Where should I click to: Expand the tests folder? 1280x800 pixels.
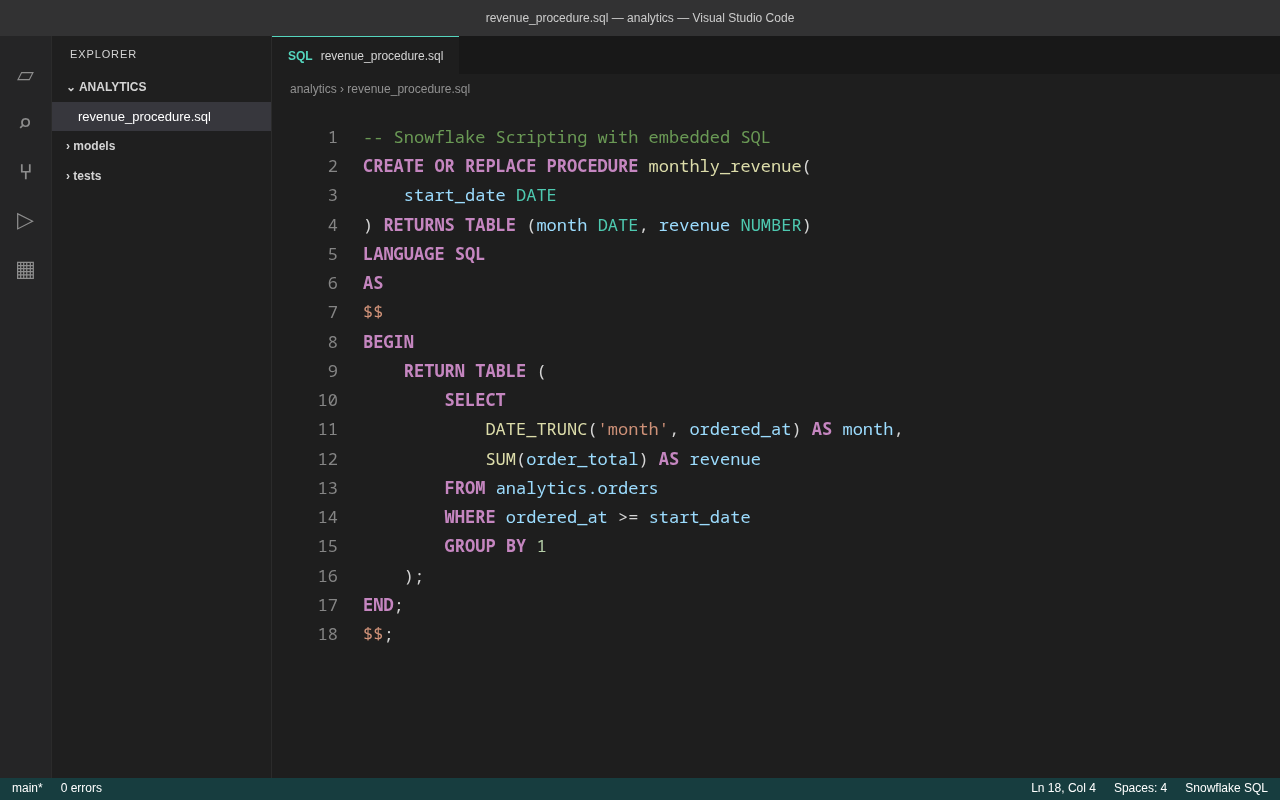[x=161, y=176]
